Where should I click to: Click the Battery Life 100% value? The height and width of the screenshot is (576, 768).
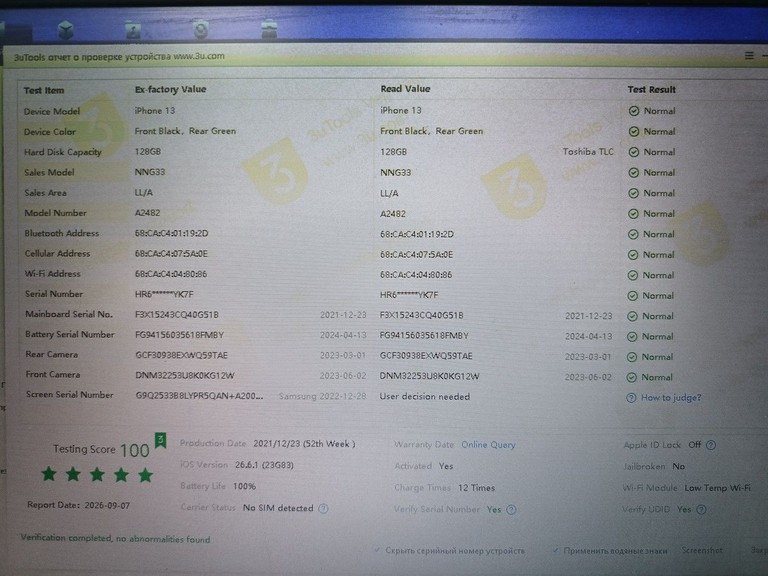244,486
